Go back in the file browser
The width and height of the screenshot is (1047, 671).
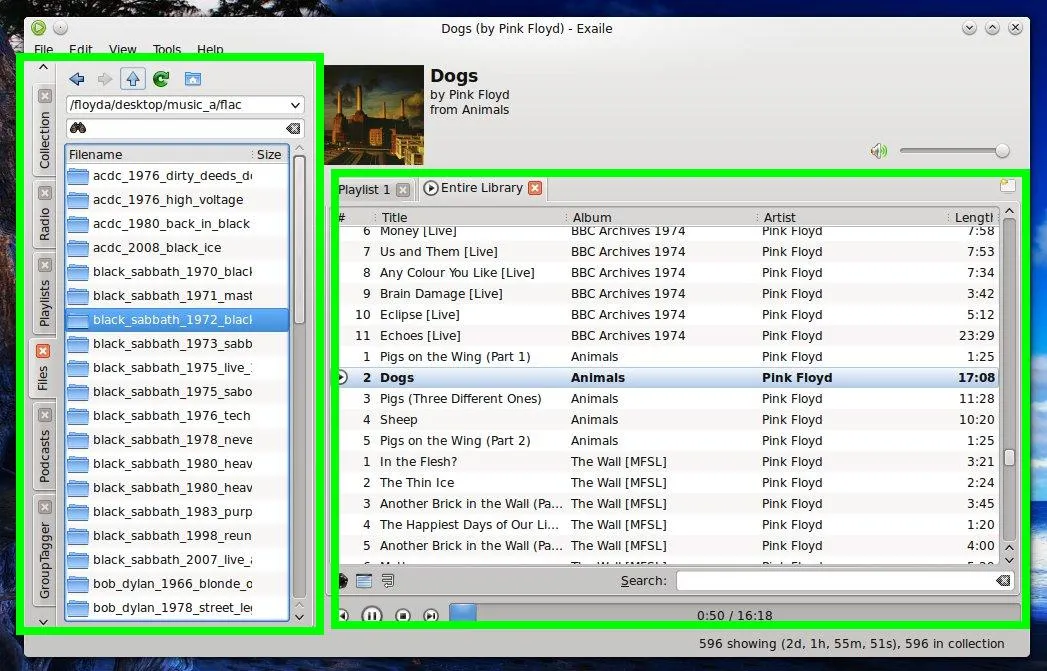pyautogui.click(x=77, y=79)
